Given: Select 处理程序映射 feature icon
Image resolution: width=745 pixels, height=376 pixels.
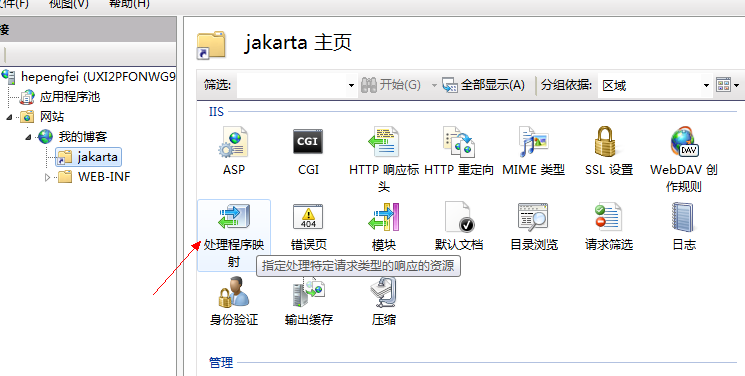Looking at the screenshot, I should [x=234, y=217].
